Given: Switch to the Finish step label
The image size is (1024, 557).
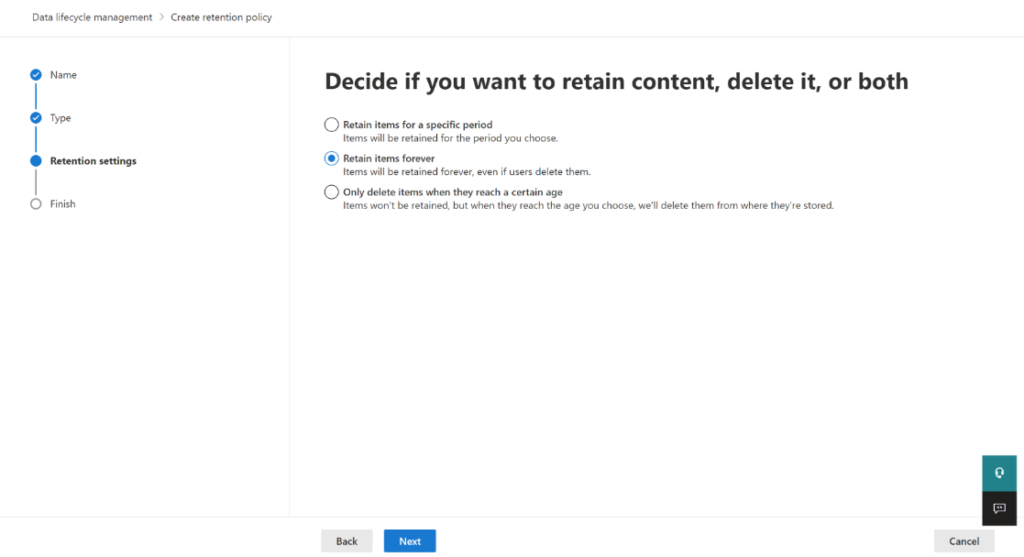Looking at the screenshot, I should pyautogui.click(x=63, y=204).
